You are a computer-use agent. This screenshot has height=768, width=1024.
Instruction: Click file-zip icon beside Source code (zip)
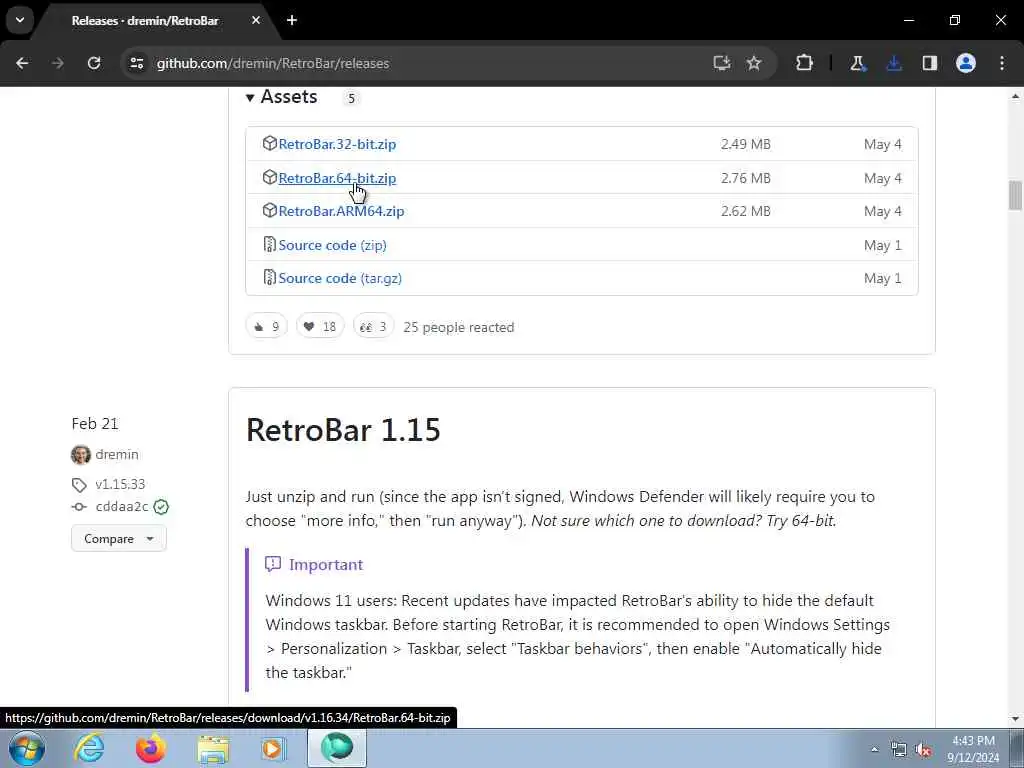(x=269, y=244)
